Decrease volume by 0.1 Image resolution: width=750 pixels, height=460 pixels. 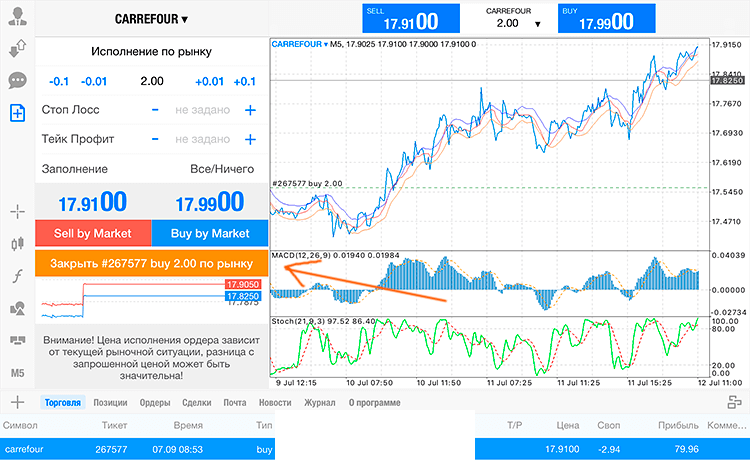point(59,81)
